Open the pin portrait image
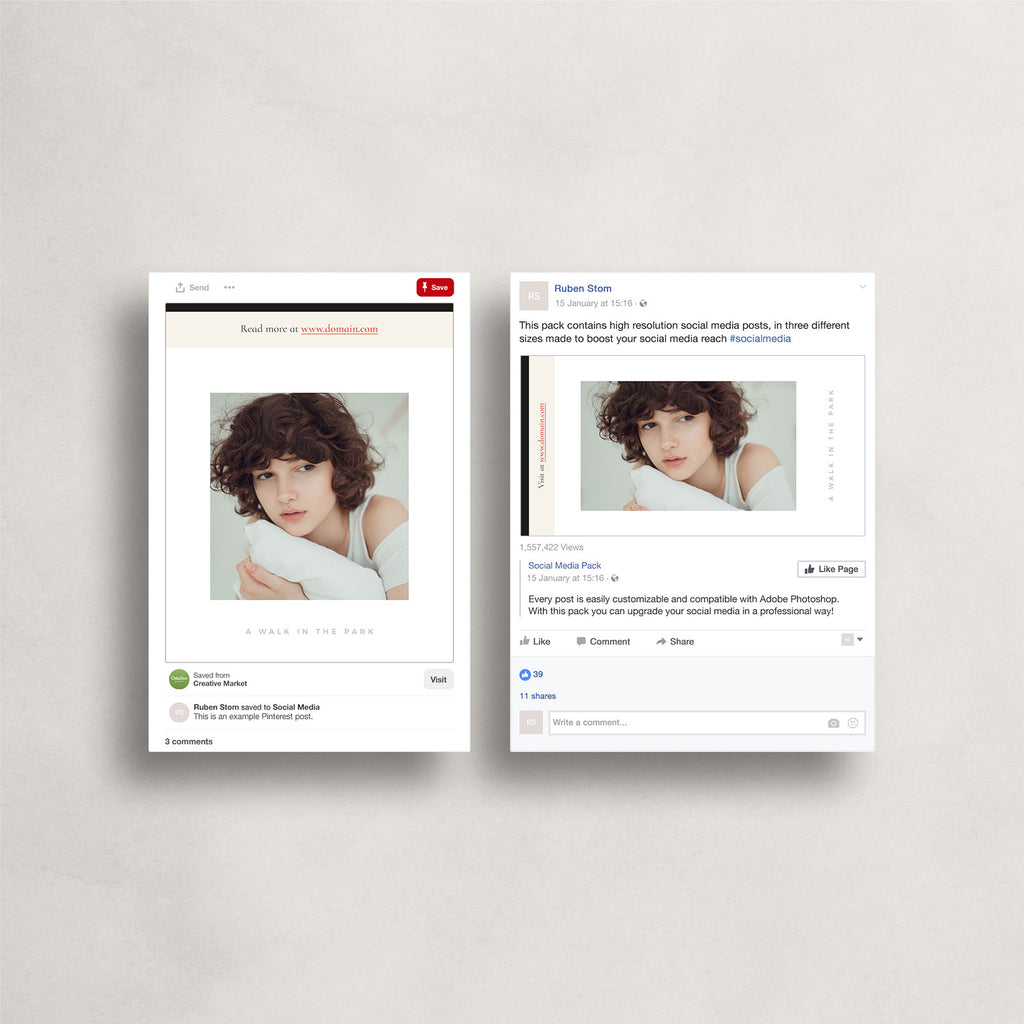The image size is (1024, 1024). tap(309, 496)
